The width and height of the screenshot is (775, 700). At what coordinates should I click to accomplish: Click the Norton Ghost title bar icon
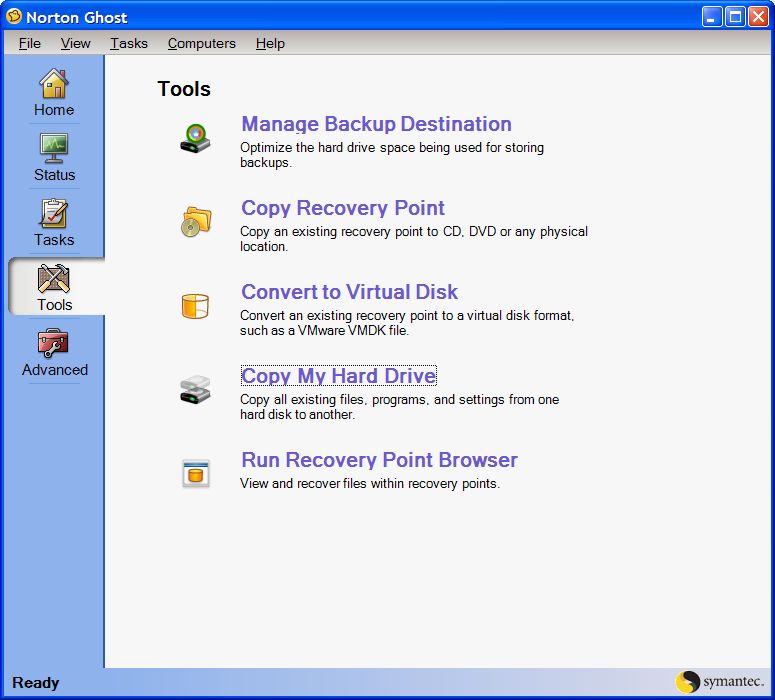point(14,16)
